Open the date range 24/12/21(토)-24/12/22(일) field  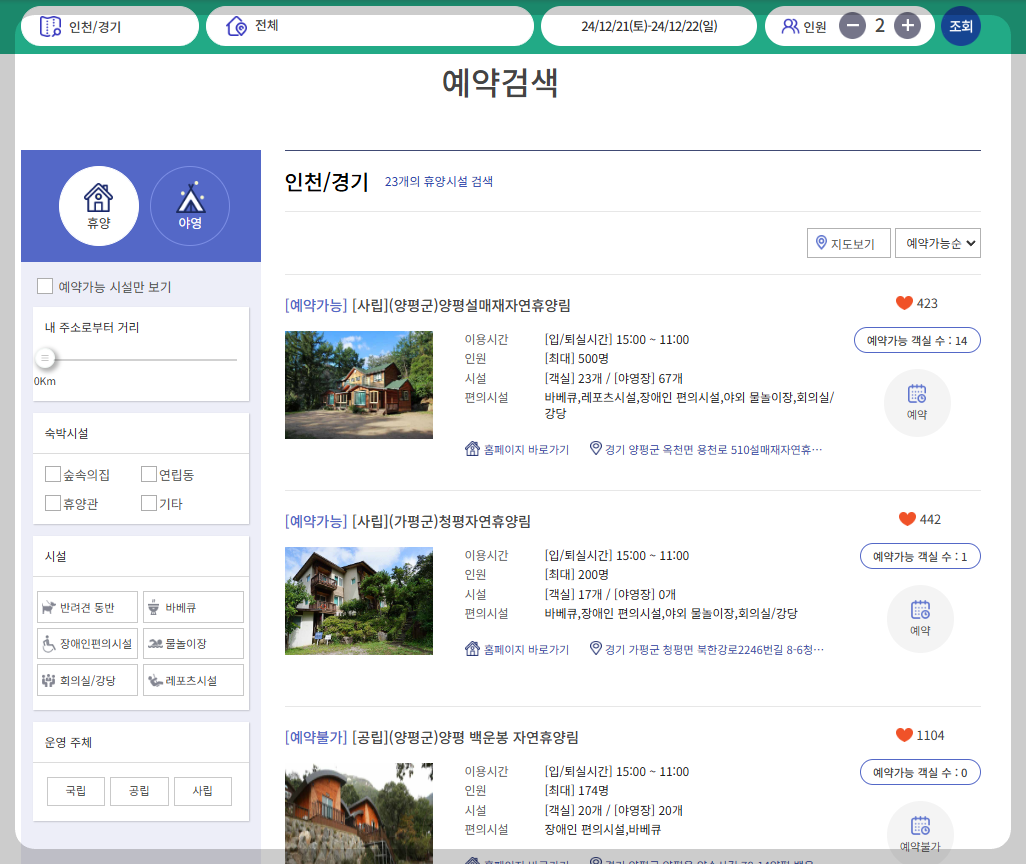(x=649, y=26)
